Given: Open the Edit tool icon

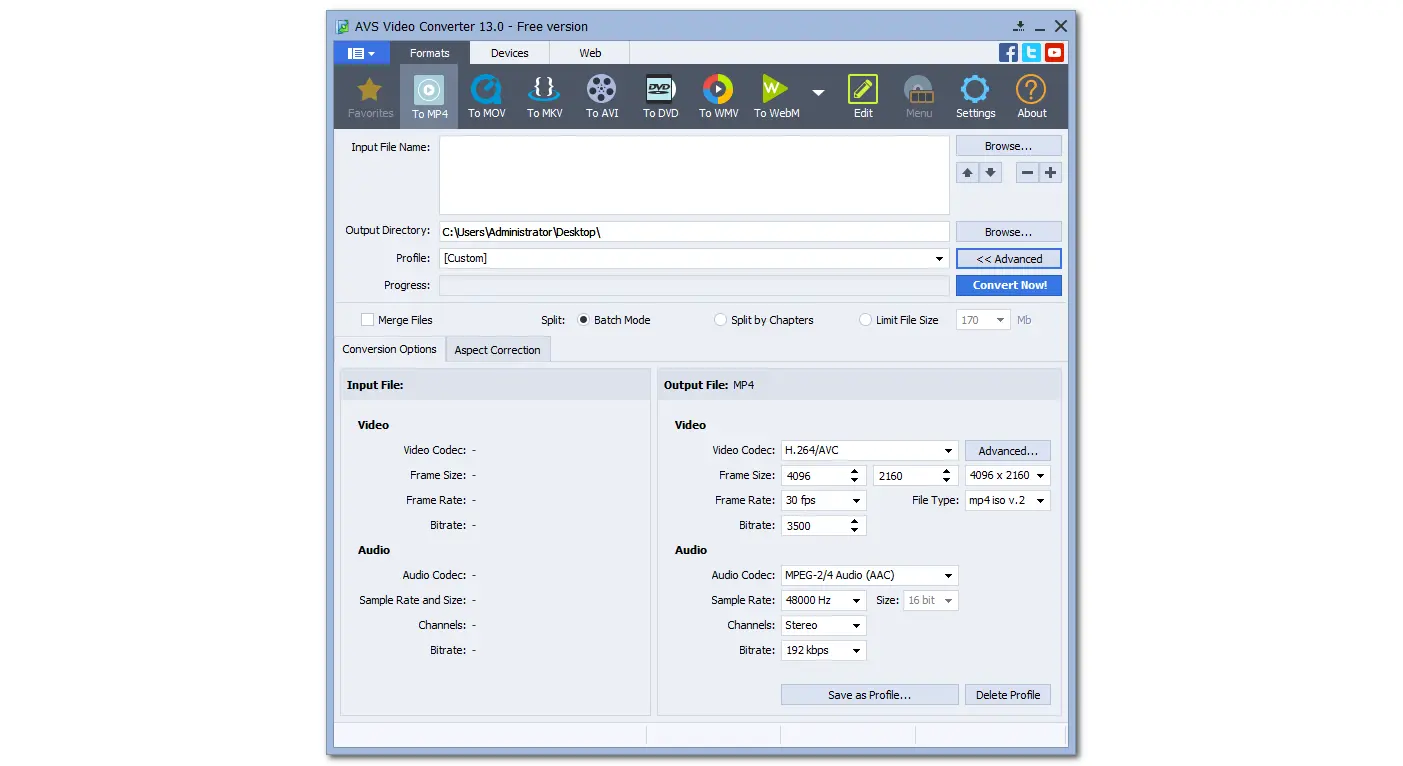Looking at the screenshot, I should (x=863, y=97).
